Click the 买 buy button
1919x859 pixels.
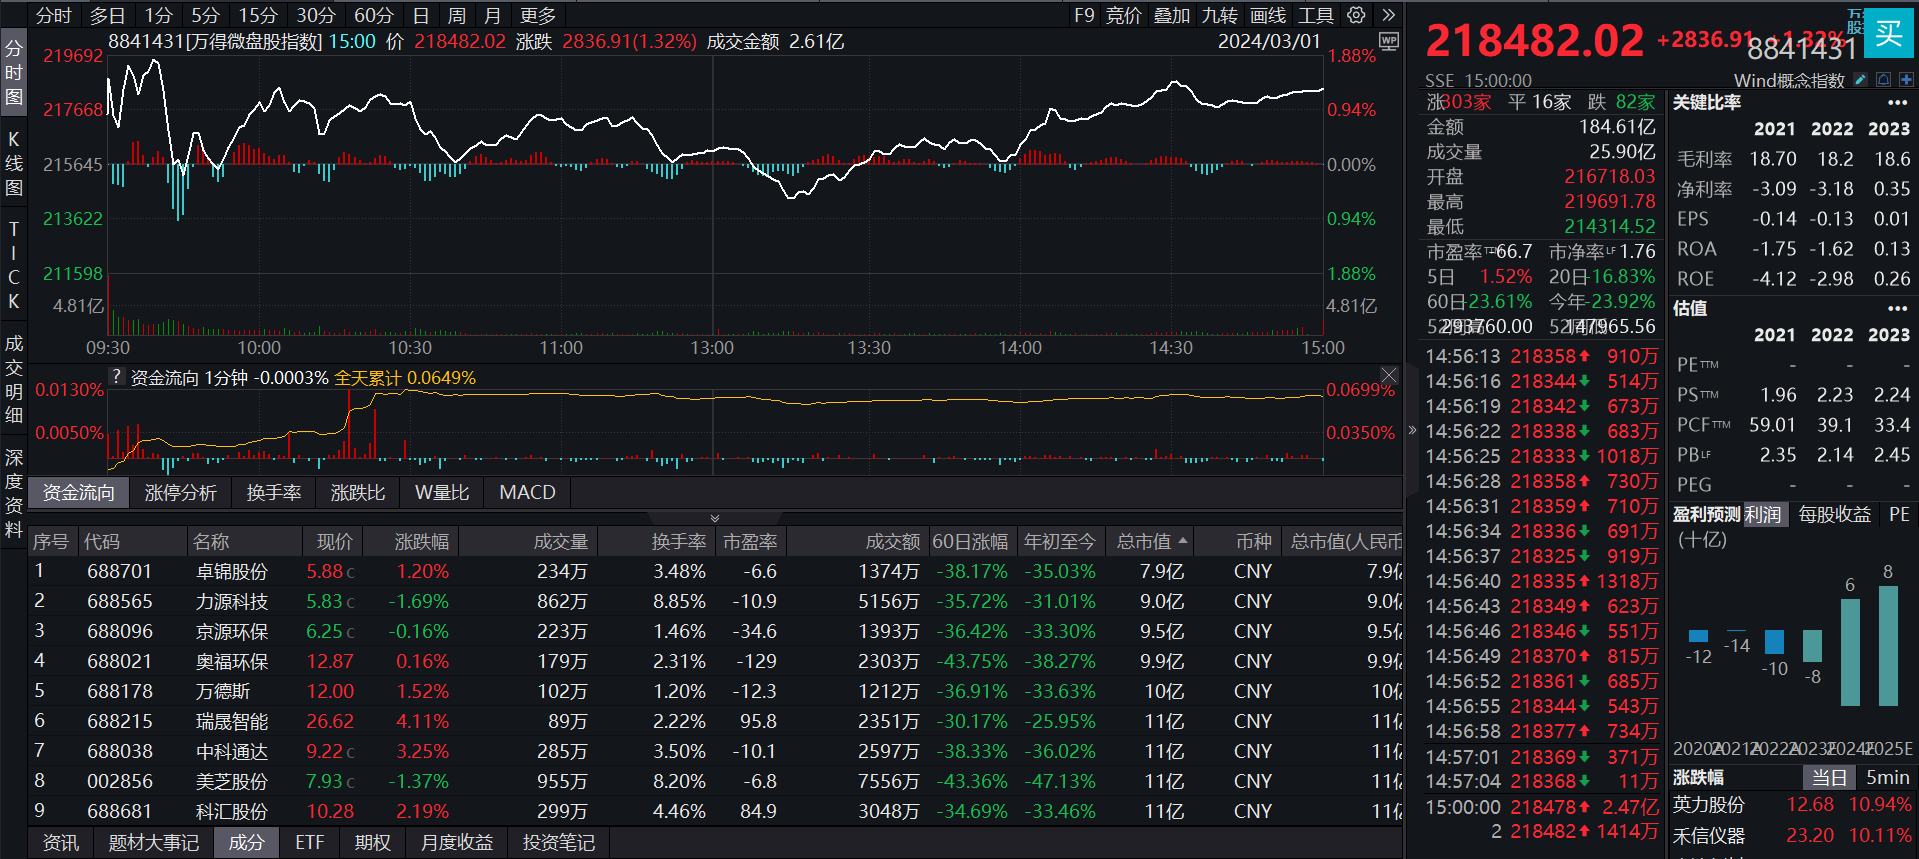[x=1888, y=34]
